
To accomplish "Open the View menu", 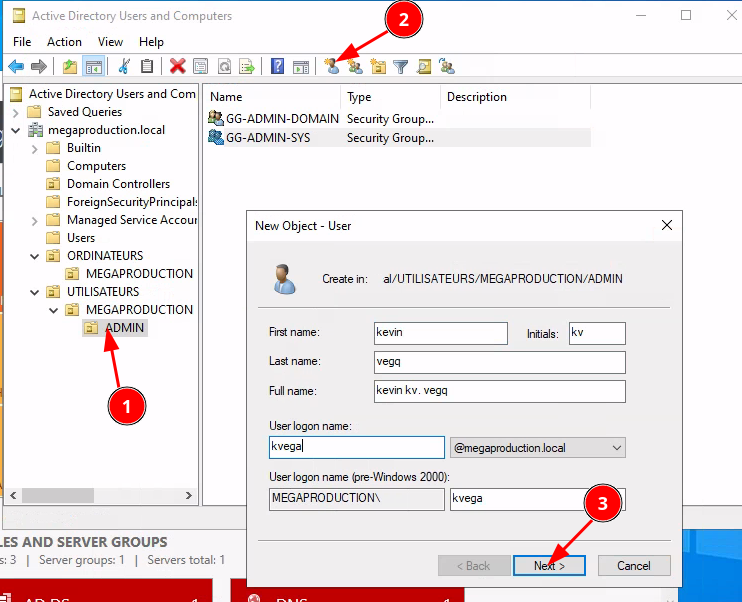I will click(x=110, y=42).
